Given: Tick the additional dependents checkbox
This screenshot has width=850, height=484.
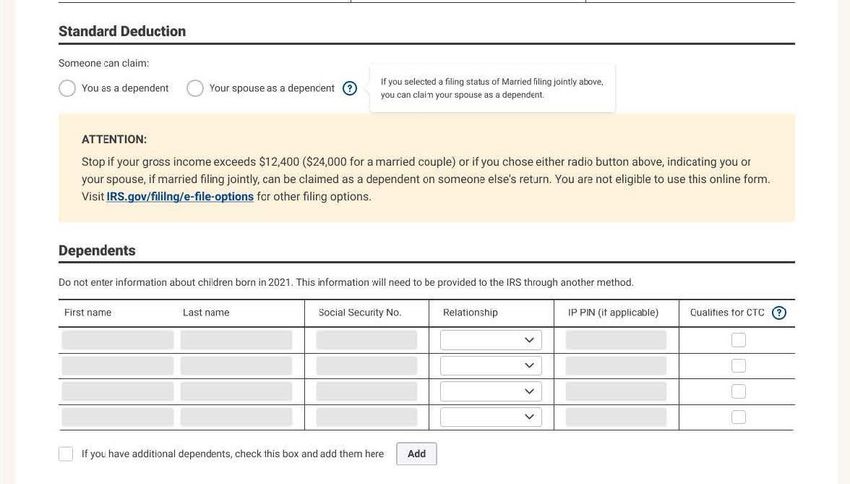Looking at the screenshot, I should 66,454.
